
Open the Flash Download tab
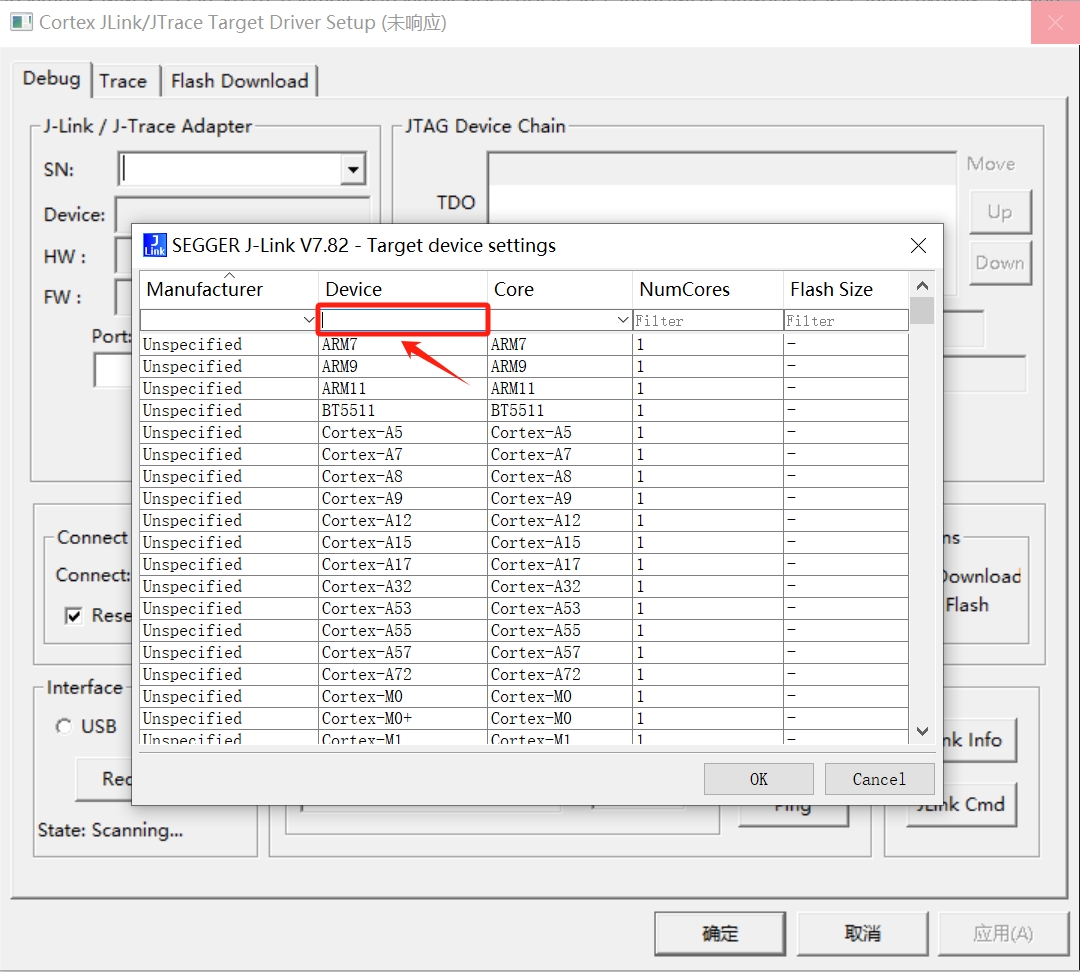tap(239, 81)
